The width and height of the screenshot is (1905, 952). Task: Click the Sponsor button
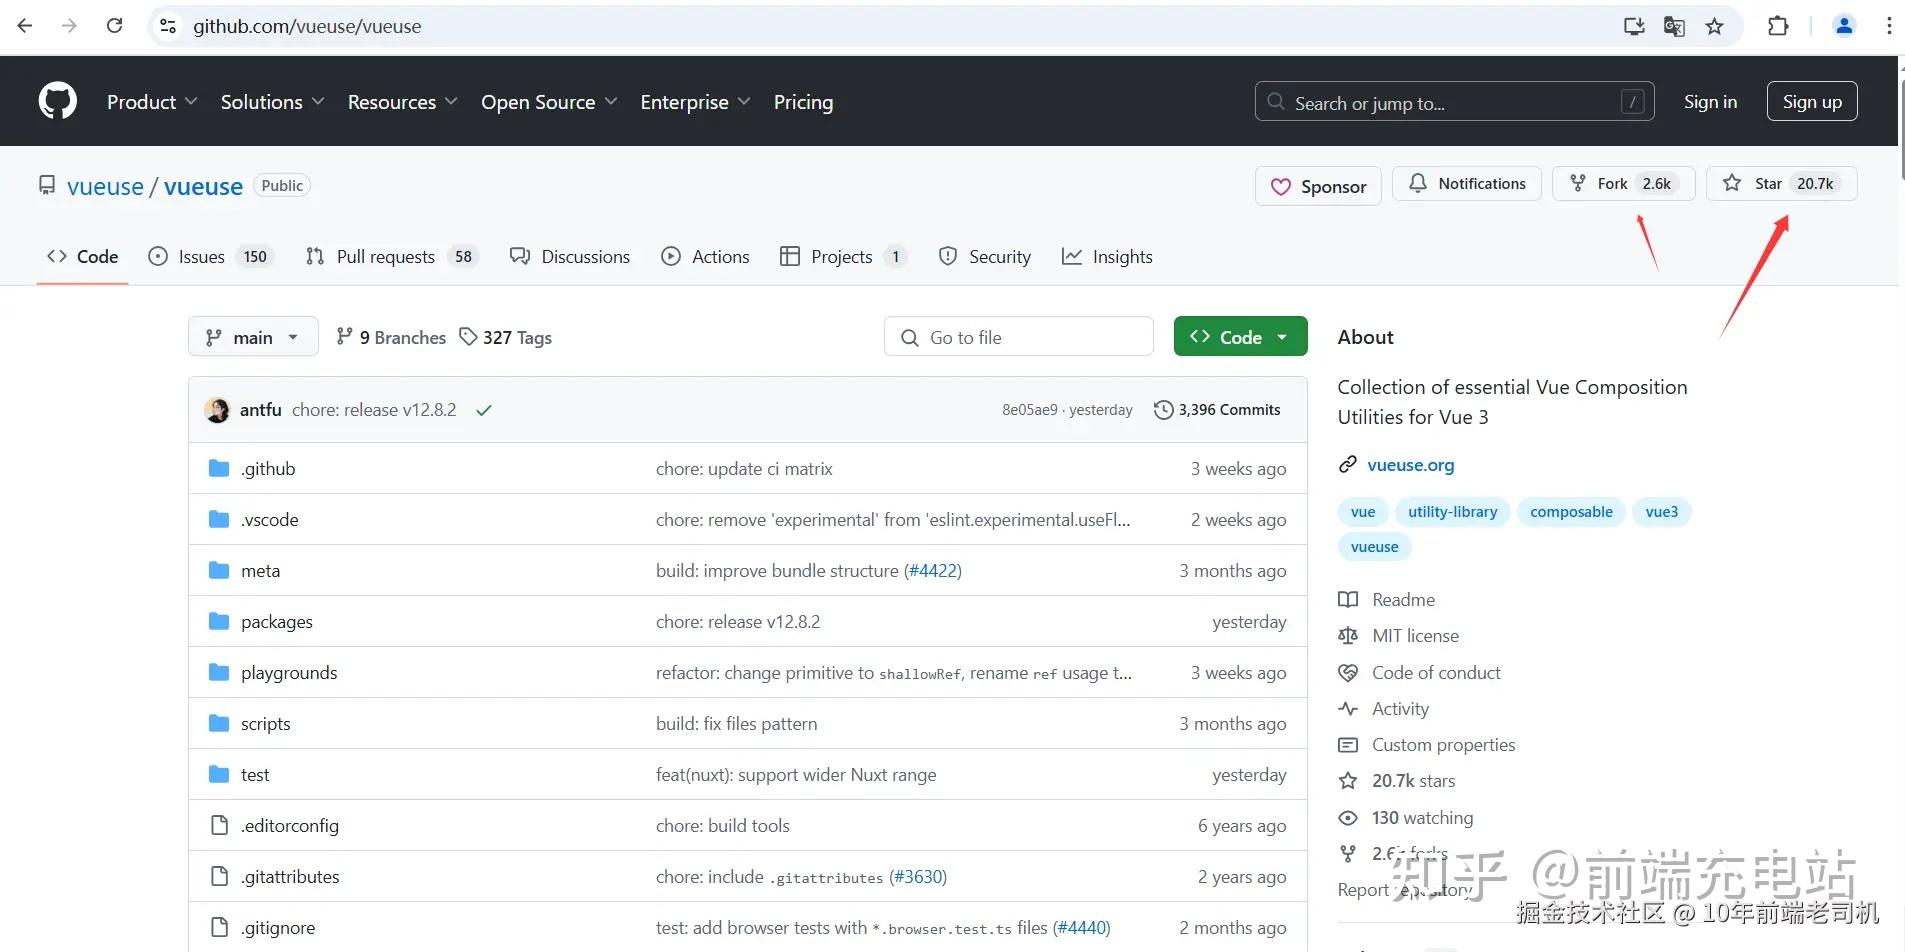(x=1318, y=186)
